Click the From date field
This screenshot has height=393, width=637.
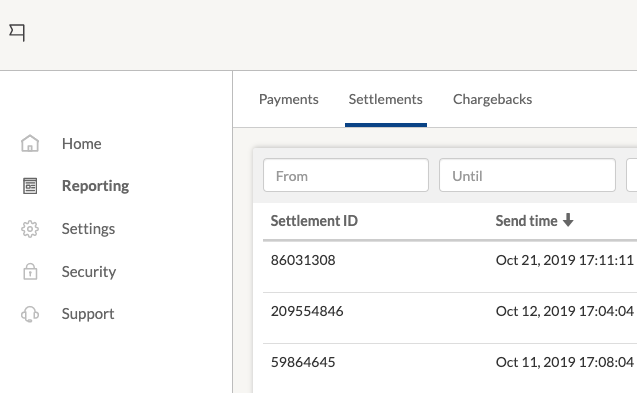346,175
